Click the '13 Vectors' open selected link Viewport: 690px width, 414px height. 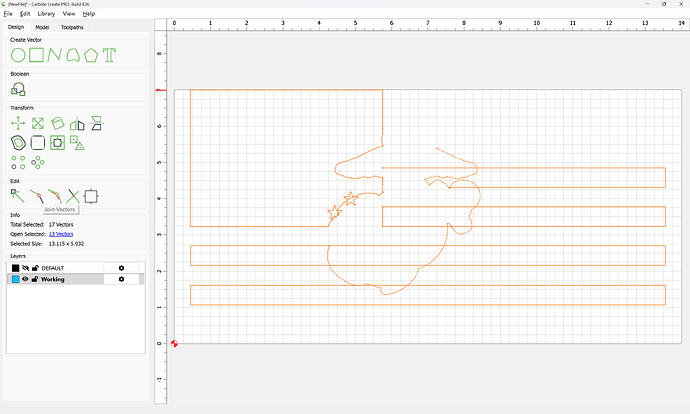[60, 234]
